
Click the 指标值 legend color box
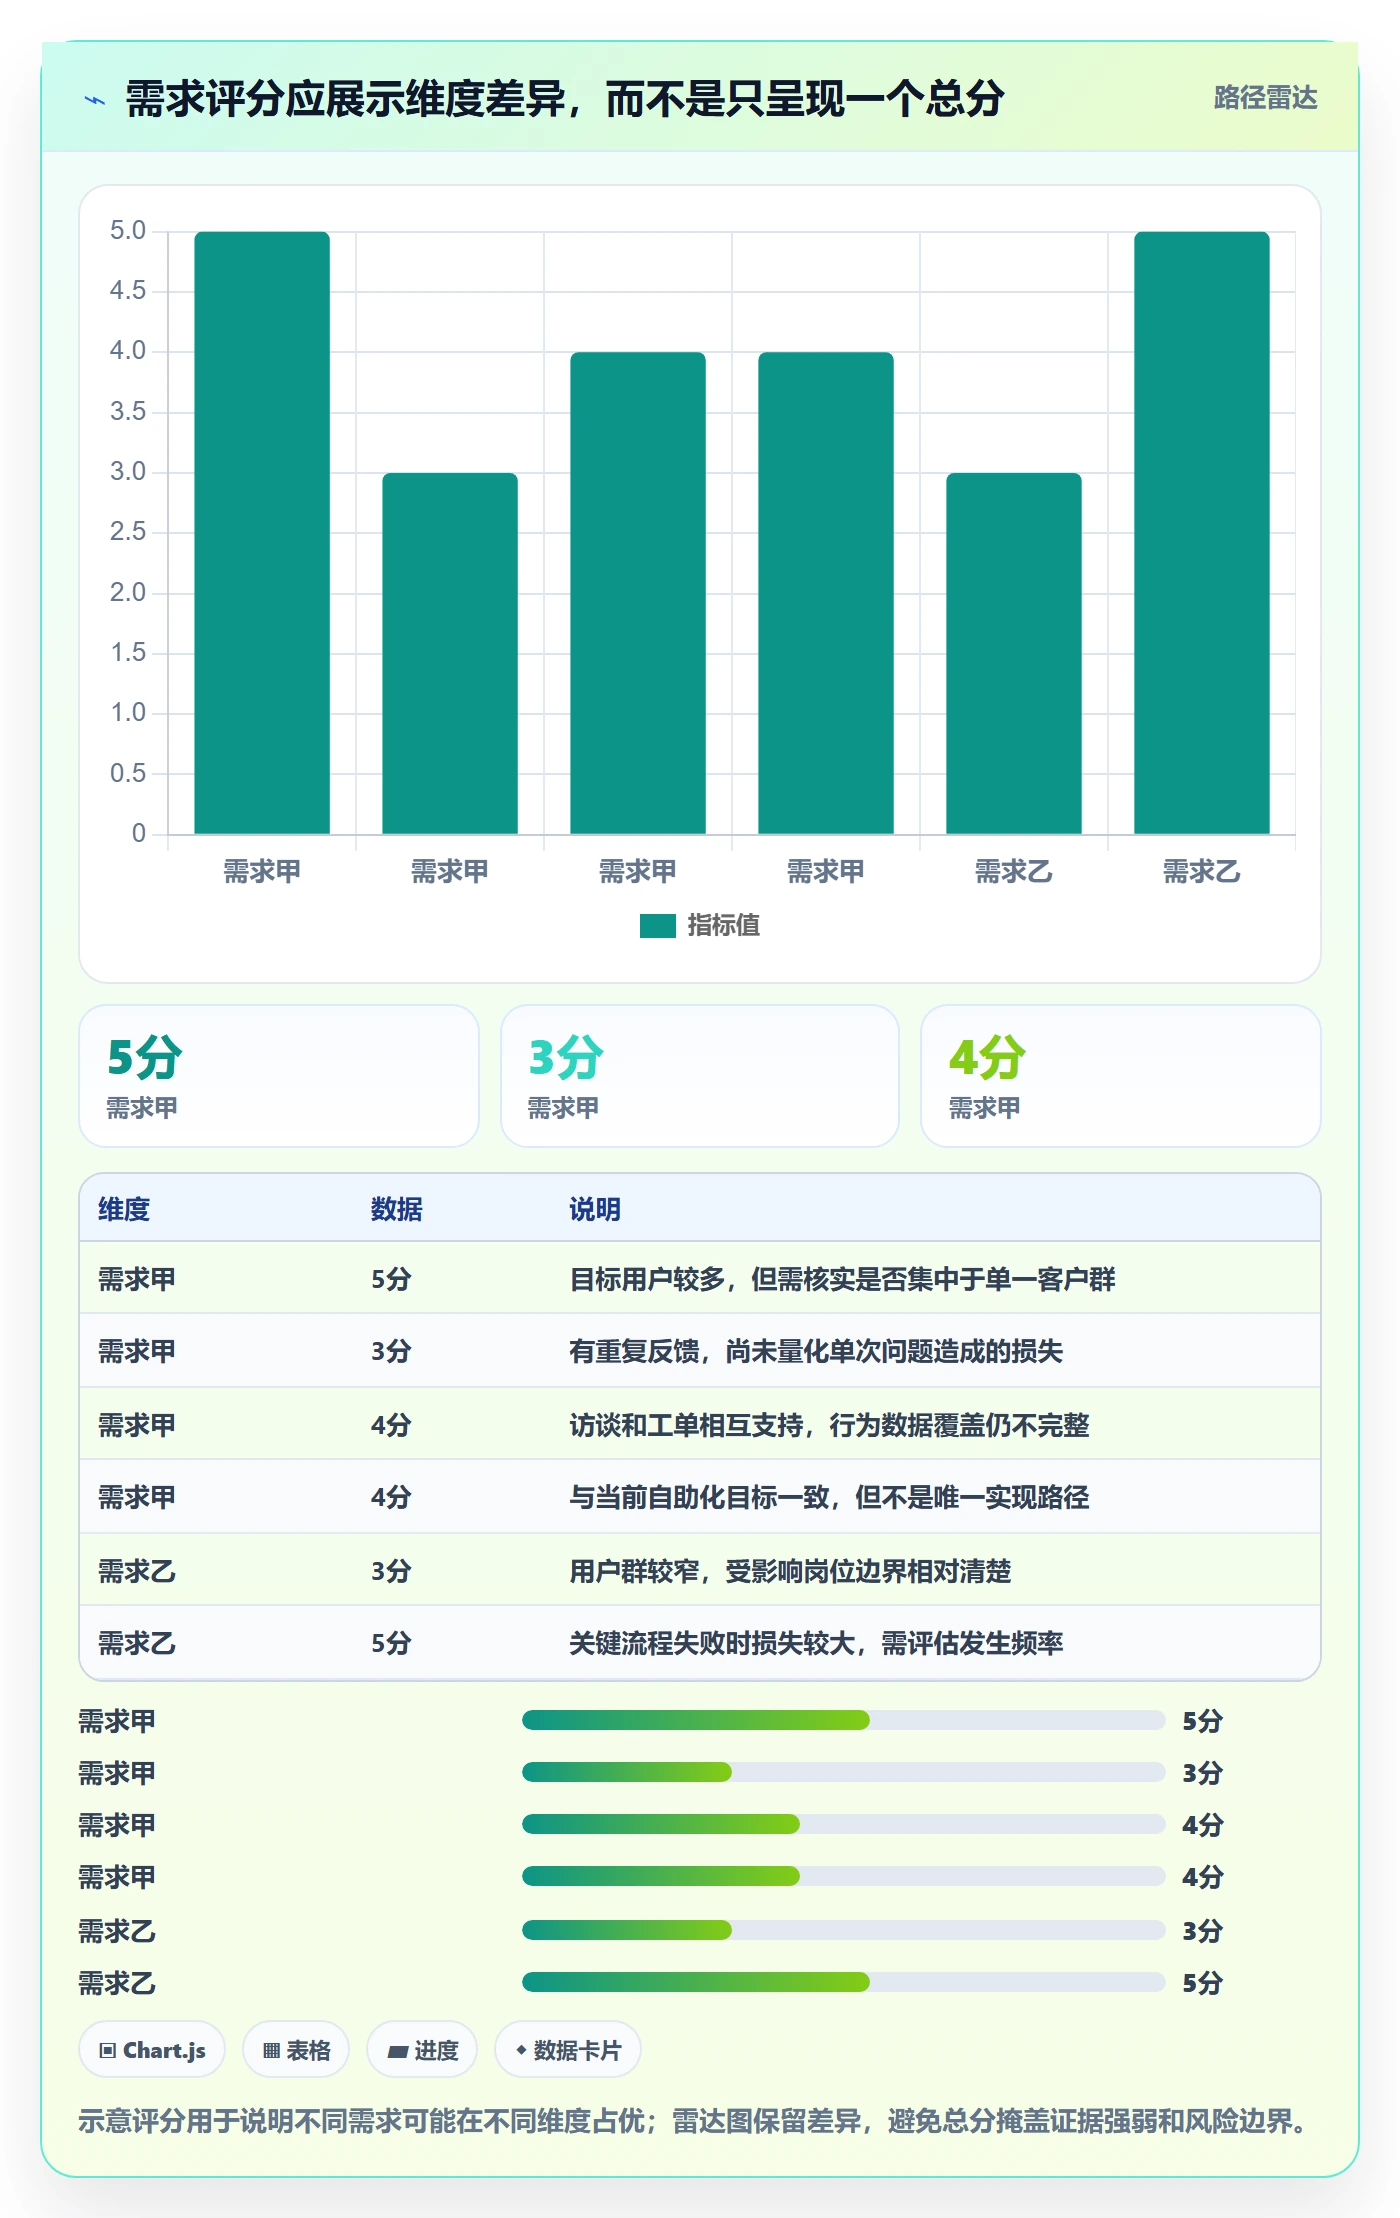(657, 926)
